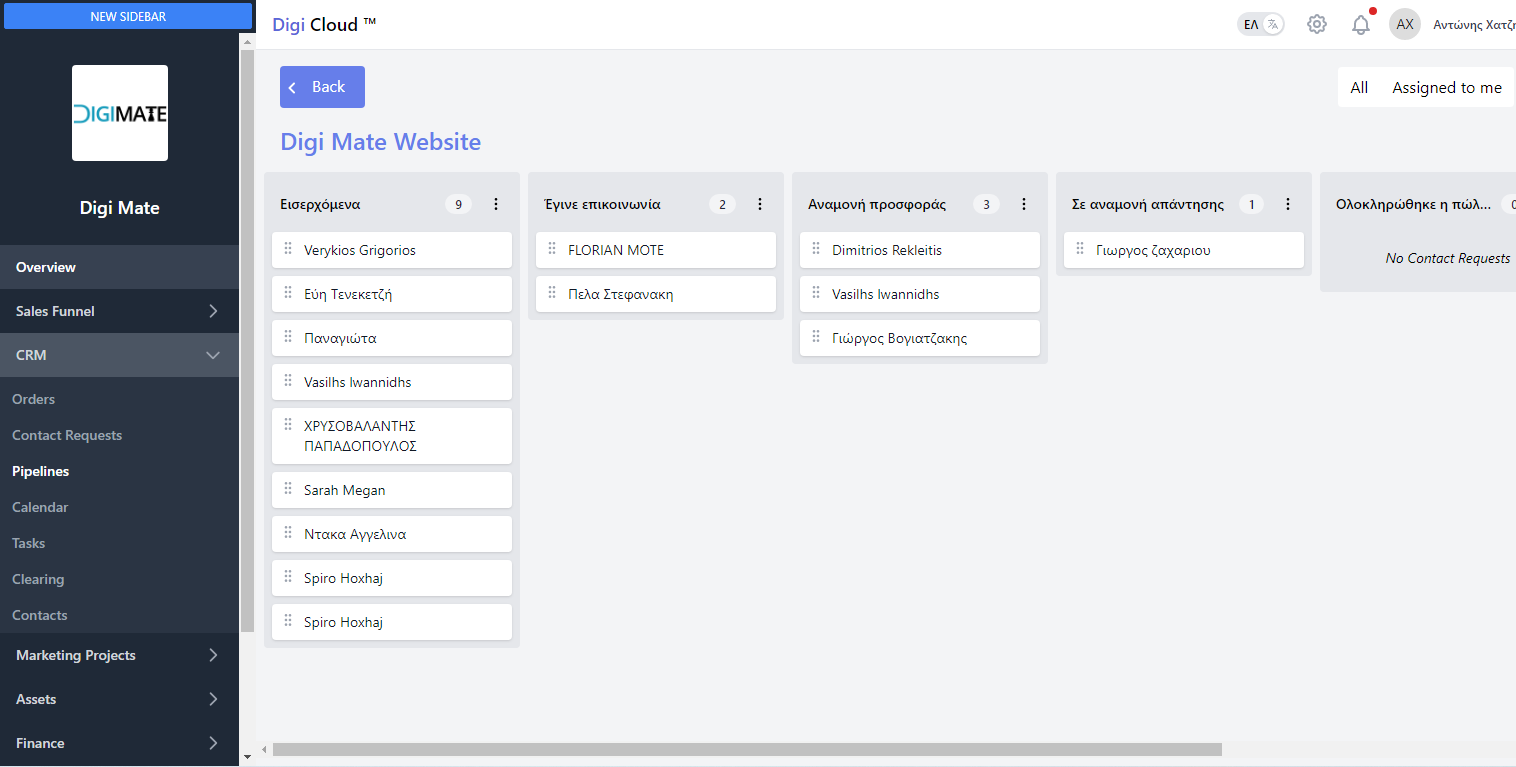The height and width of the screenshot is (767, 1516).
Task: Select the Assigned to me filter
Action: click(x=1447, y=88)
